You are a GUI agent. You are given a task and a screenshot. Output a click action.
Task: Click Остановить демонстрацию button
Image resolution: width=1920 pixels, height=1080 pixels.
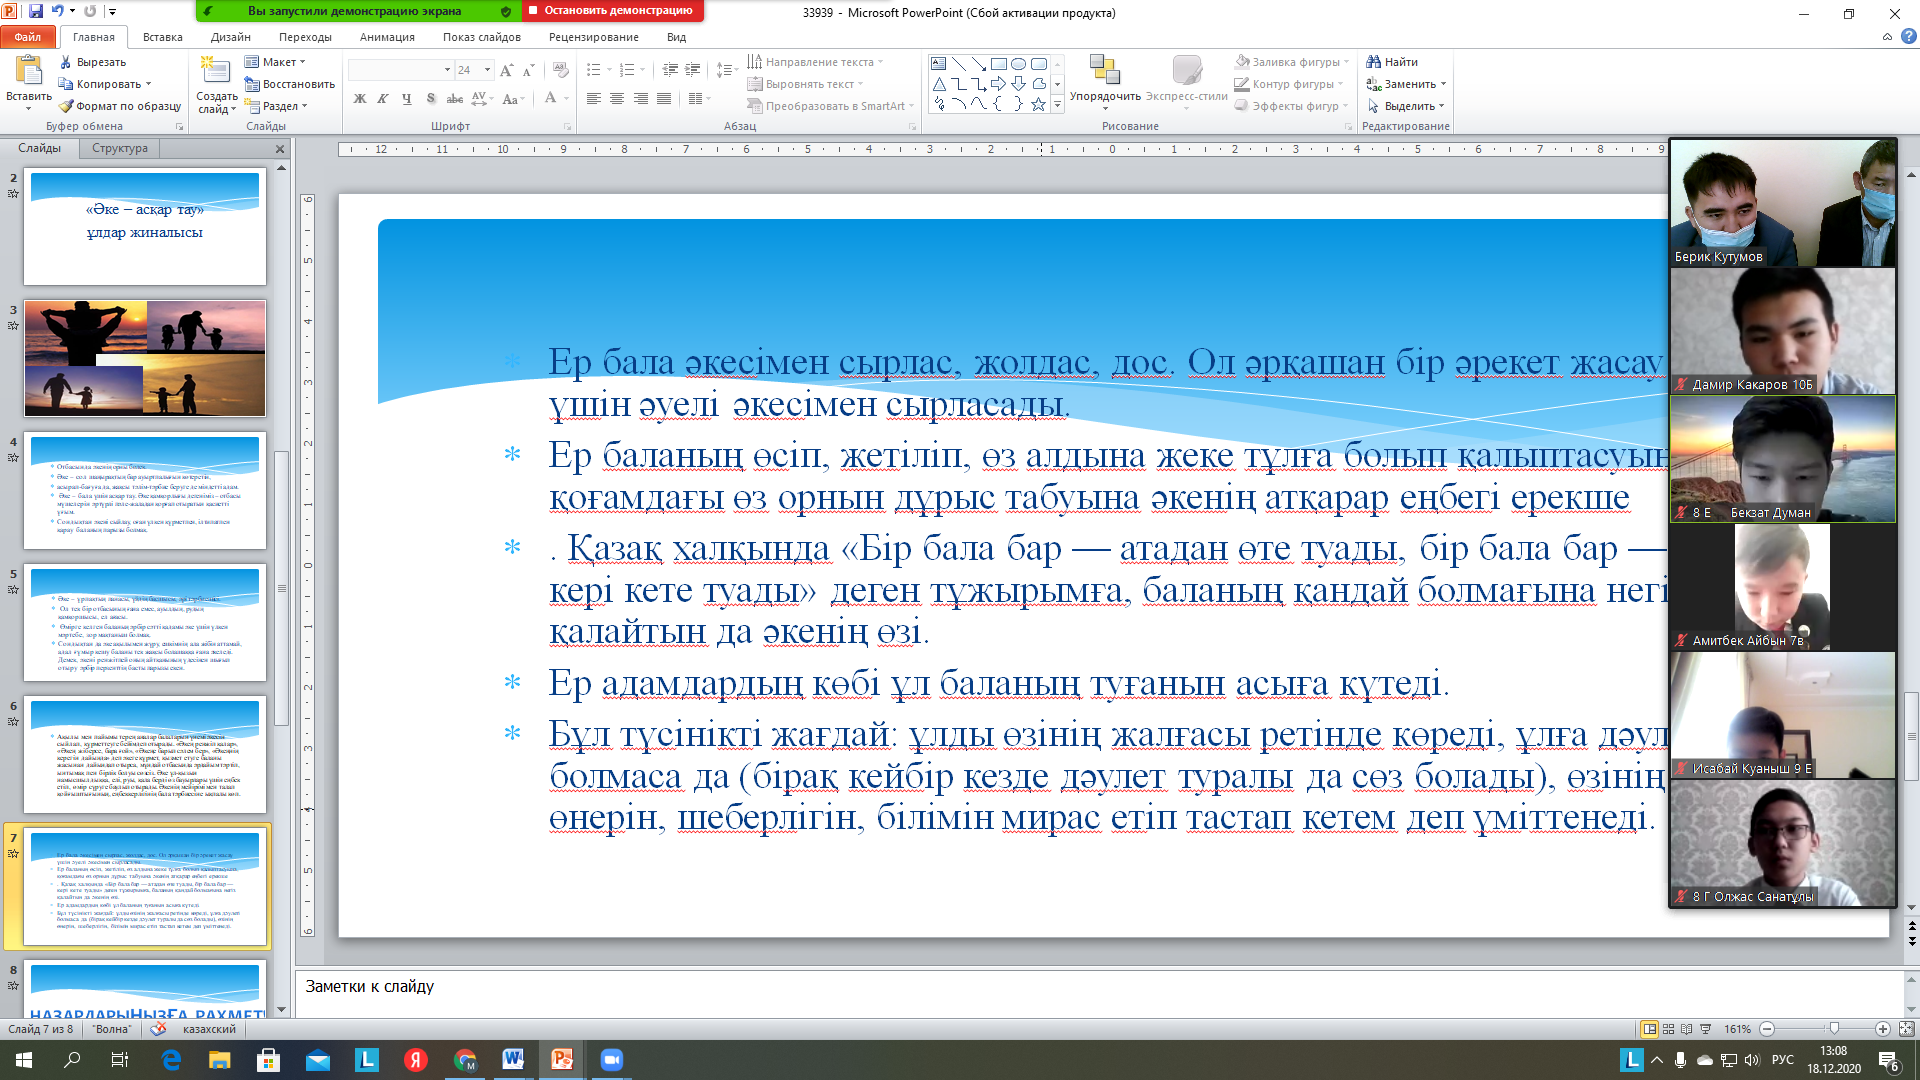click(x=612, y=11)
